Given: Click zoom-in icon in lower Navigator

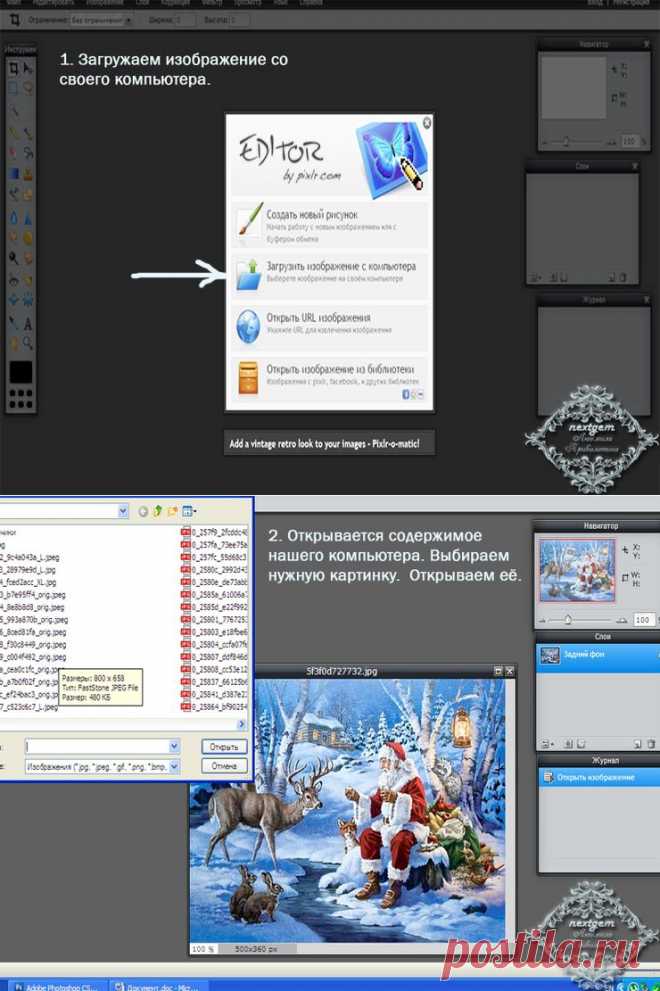Looking at the screenshot, I should tap(623, 621).
